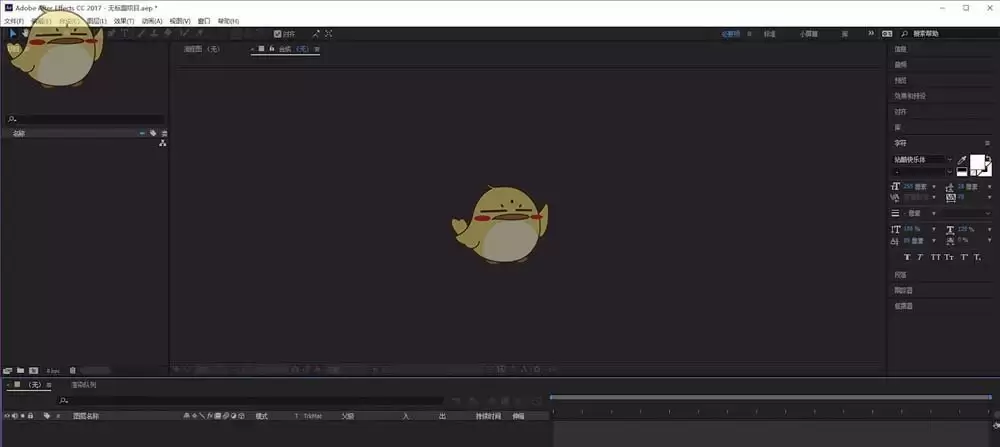Switch to the 标准 workspace
This screenshot has width=1000, height=447.
[770, 34]
